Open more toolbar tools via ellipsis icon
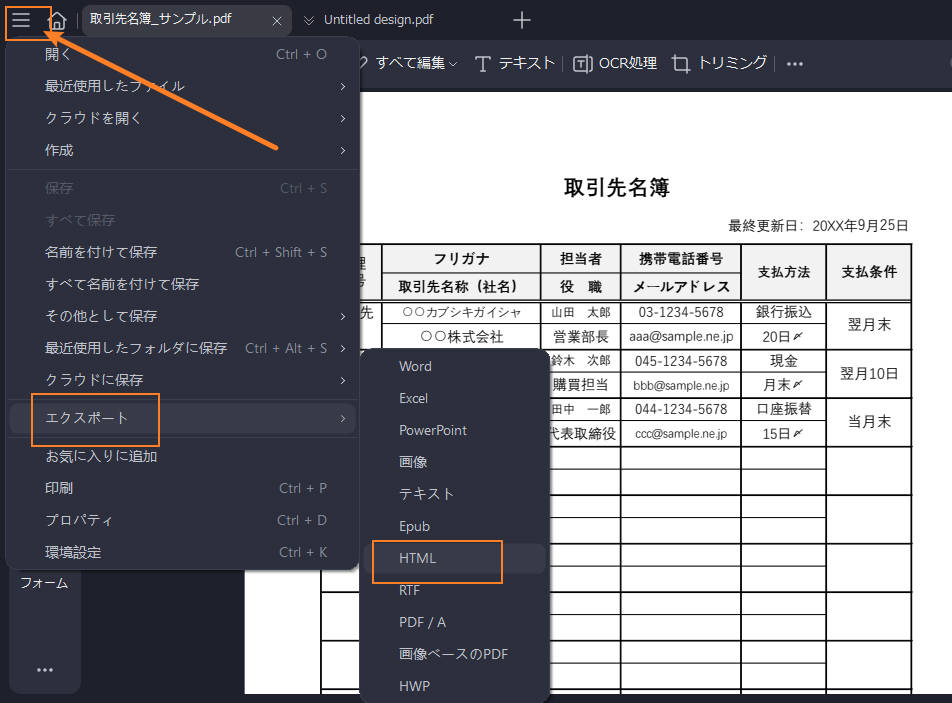952x703 pixels. pos(794,62)
